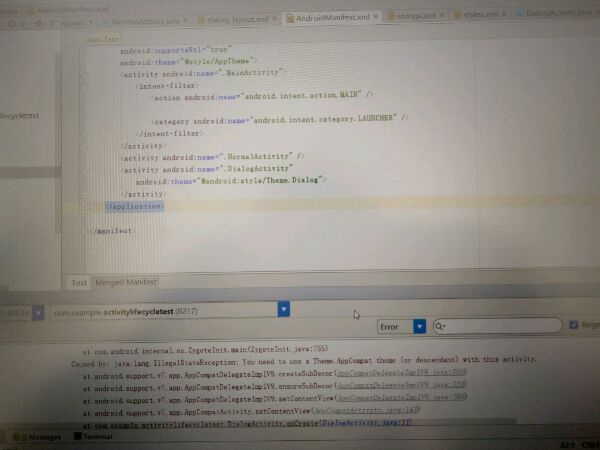Open the AppCompatDelegateImplV9.java link on setContentView line
Screen dimensions: 600x450
[x=401, y=398]
